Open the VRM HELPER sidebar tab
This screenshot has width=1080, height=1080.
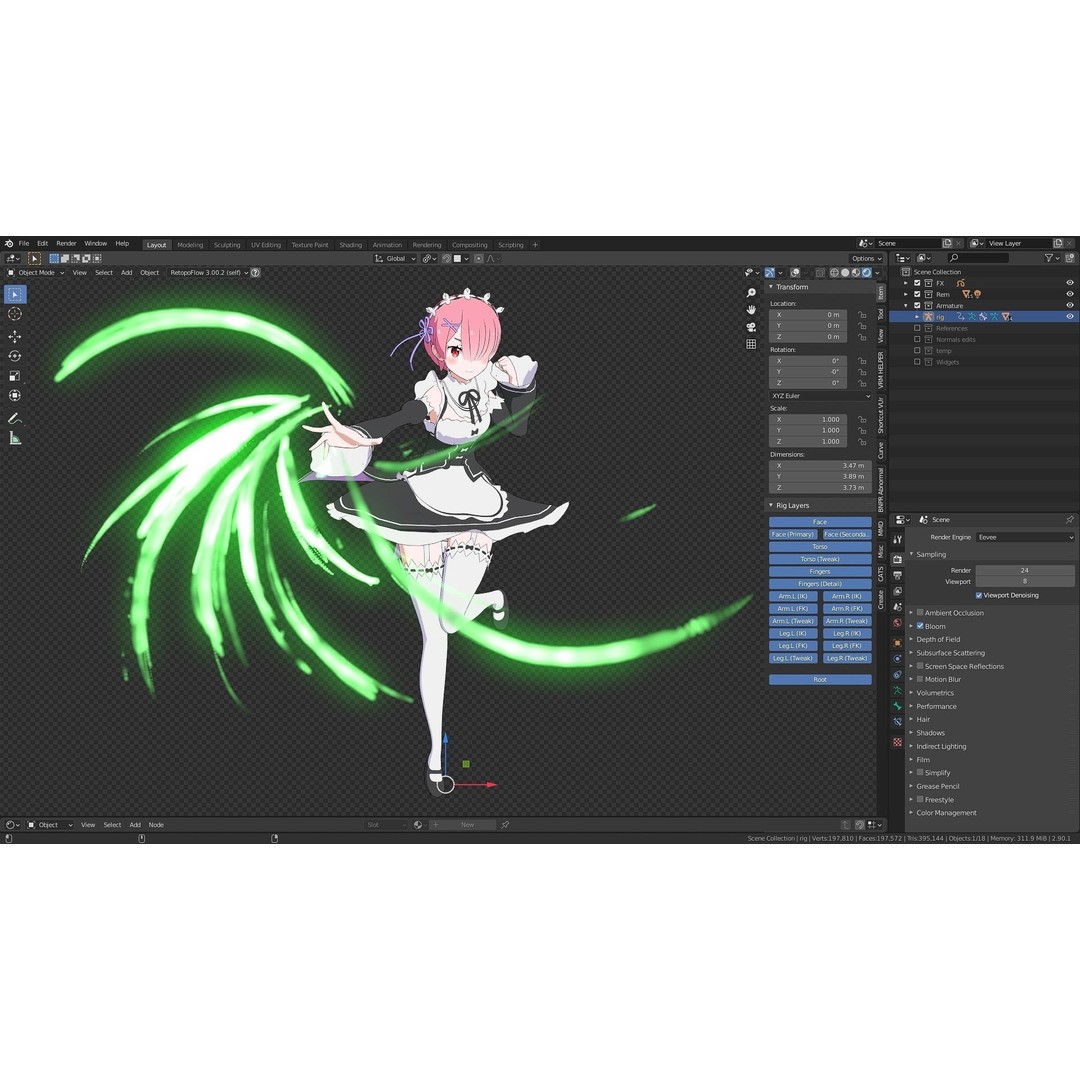880,371
